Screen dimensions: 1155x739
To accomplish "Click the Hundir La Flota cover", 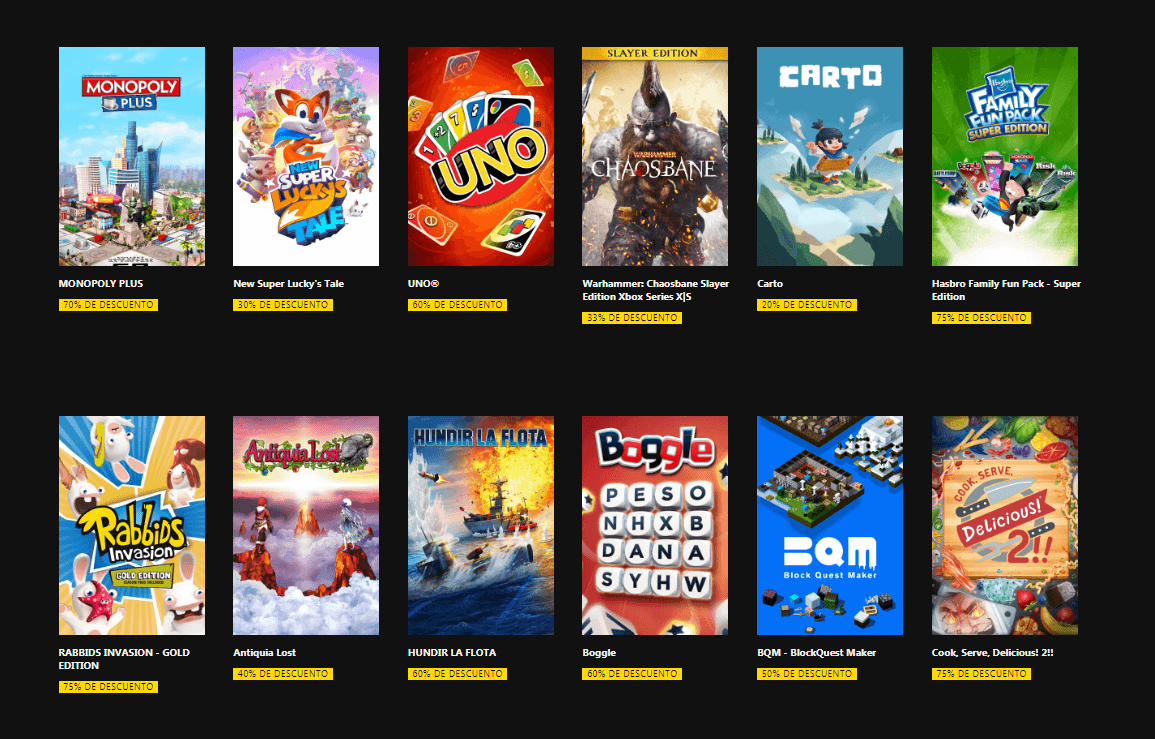I will click(x=481, y=525).
